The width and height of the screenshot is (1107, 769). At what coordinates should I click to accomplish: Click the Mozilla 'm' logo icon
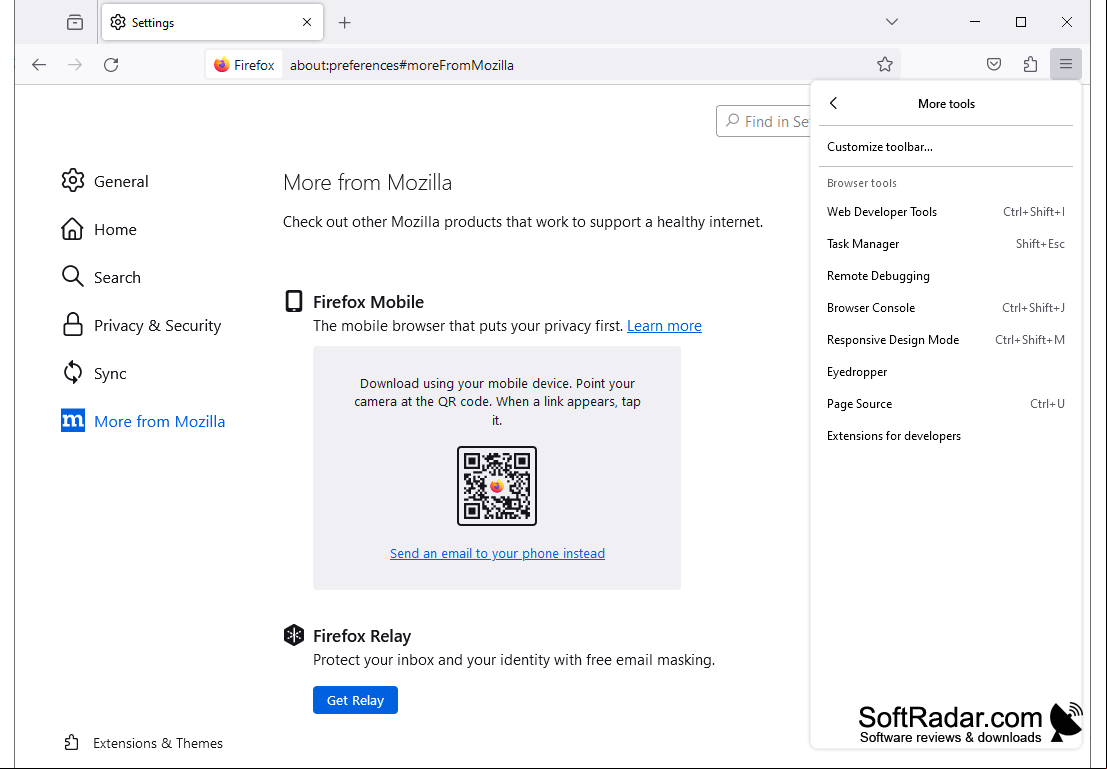[73, 421]
